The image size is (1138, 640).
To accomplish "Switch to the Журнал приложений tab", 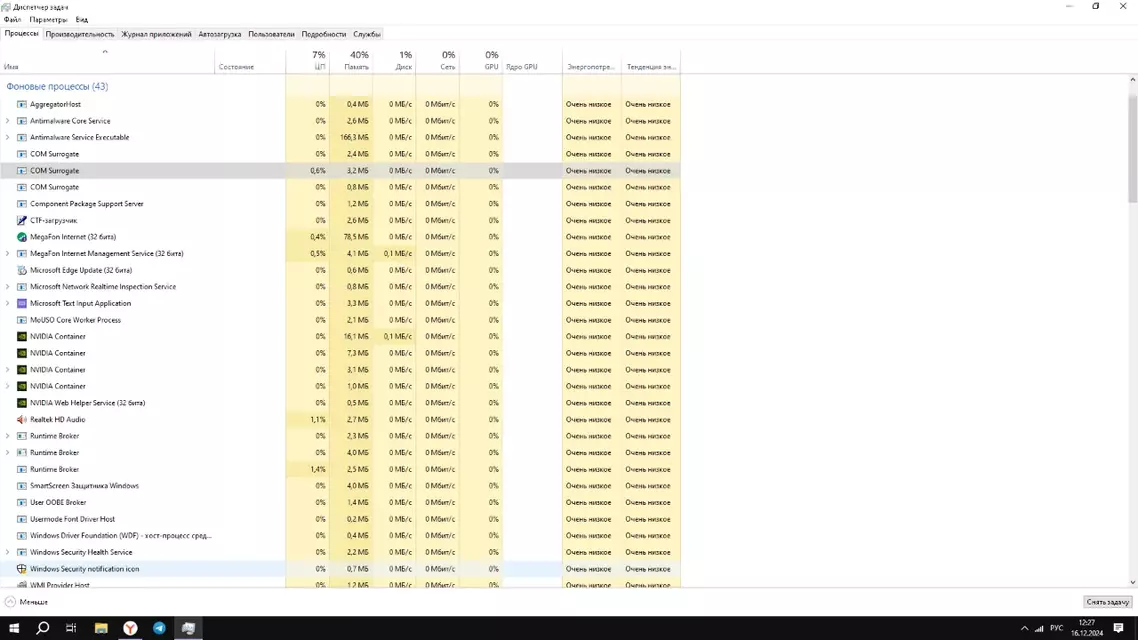I will (156, 34).
